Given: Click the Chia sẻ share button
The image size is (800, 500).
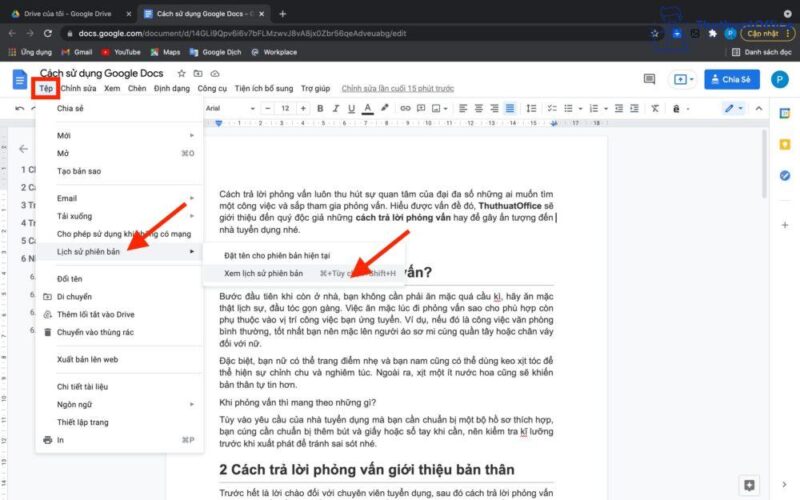Looking at the screenshot, I should (x=732, y=79).
